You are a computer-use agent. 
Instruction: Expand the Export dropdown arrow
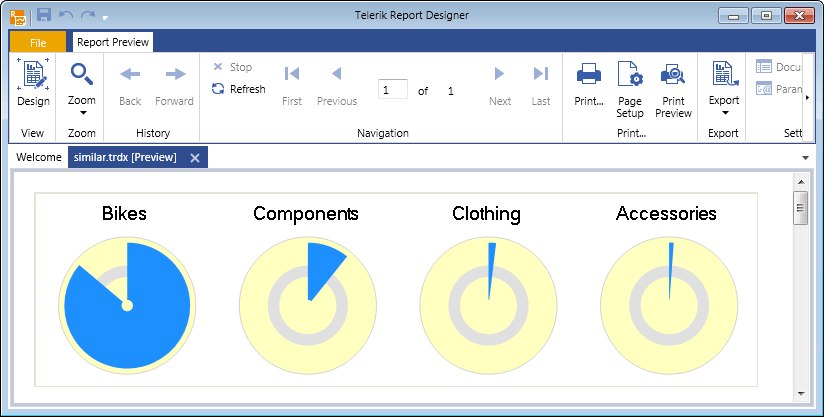(725, 113)
